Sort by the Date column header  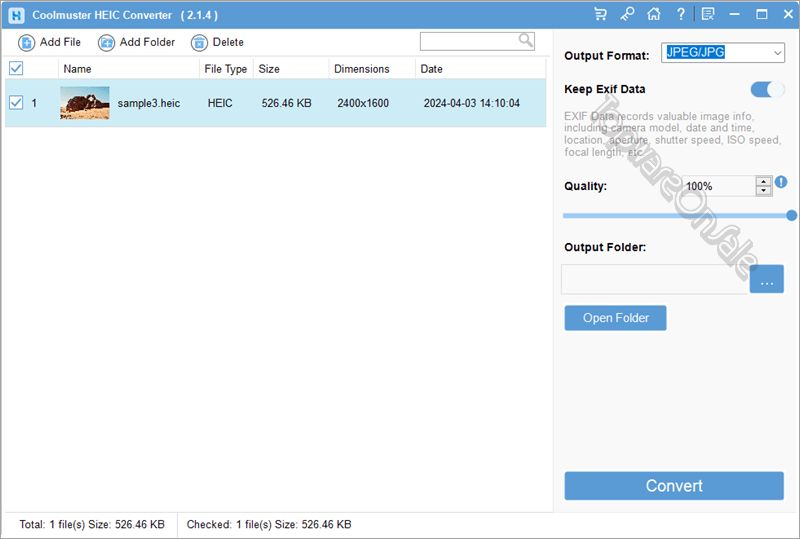[481, 69]
